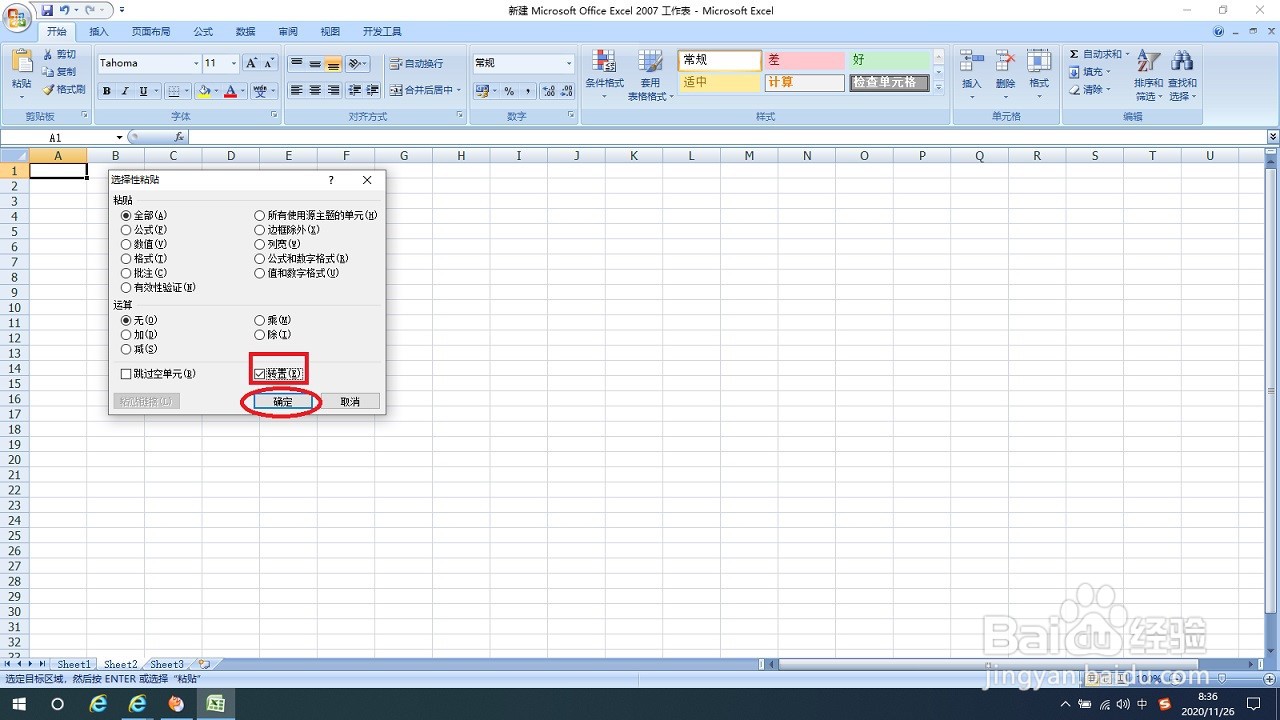Open the 审阅 ribbon tab

point(288,32)
